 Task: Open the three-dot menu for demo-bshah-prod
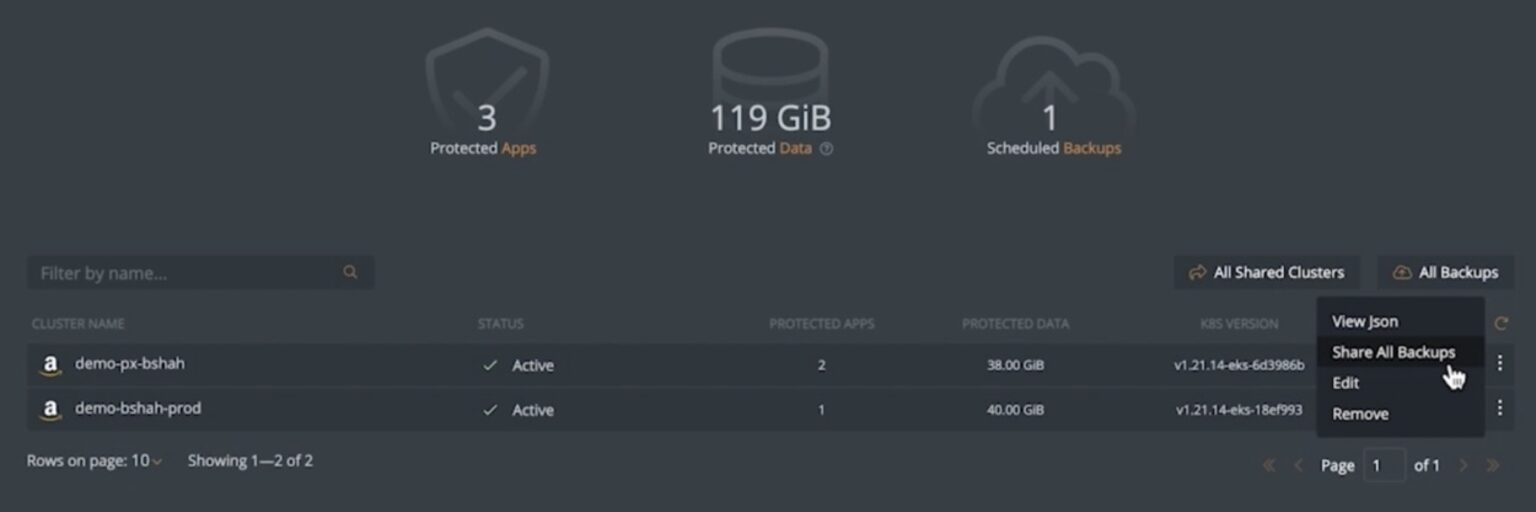click(x=1499, y=408)
